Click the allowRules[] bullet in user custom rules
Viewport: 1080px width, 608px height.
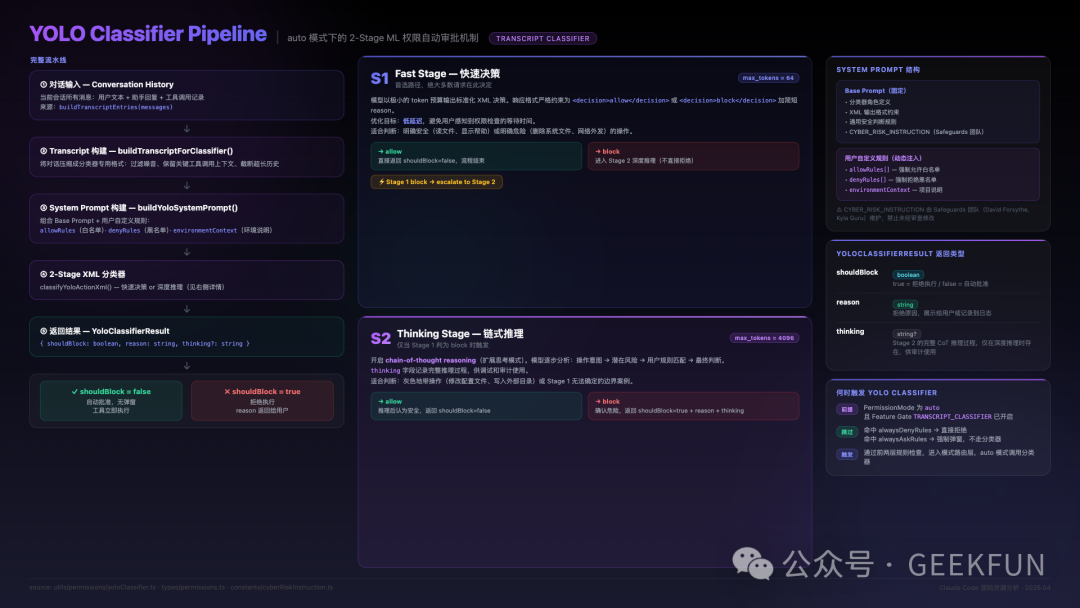point(893,169)
